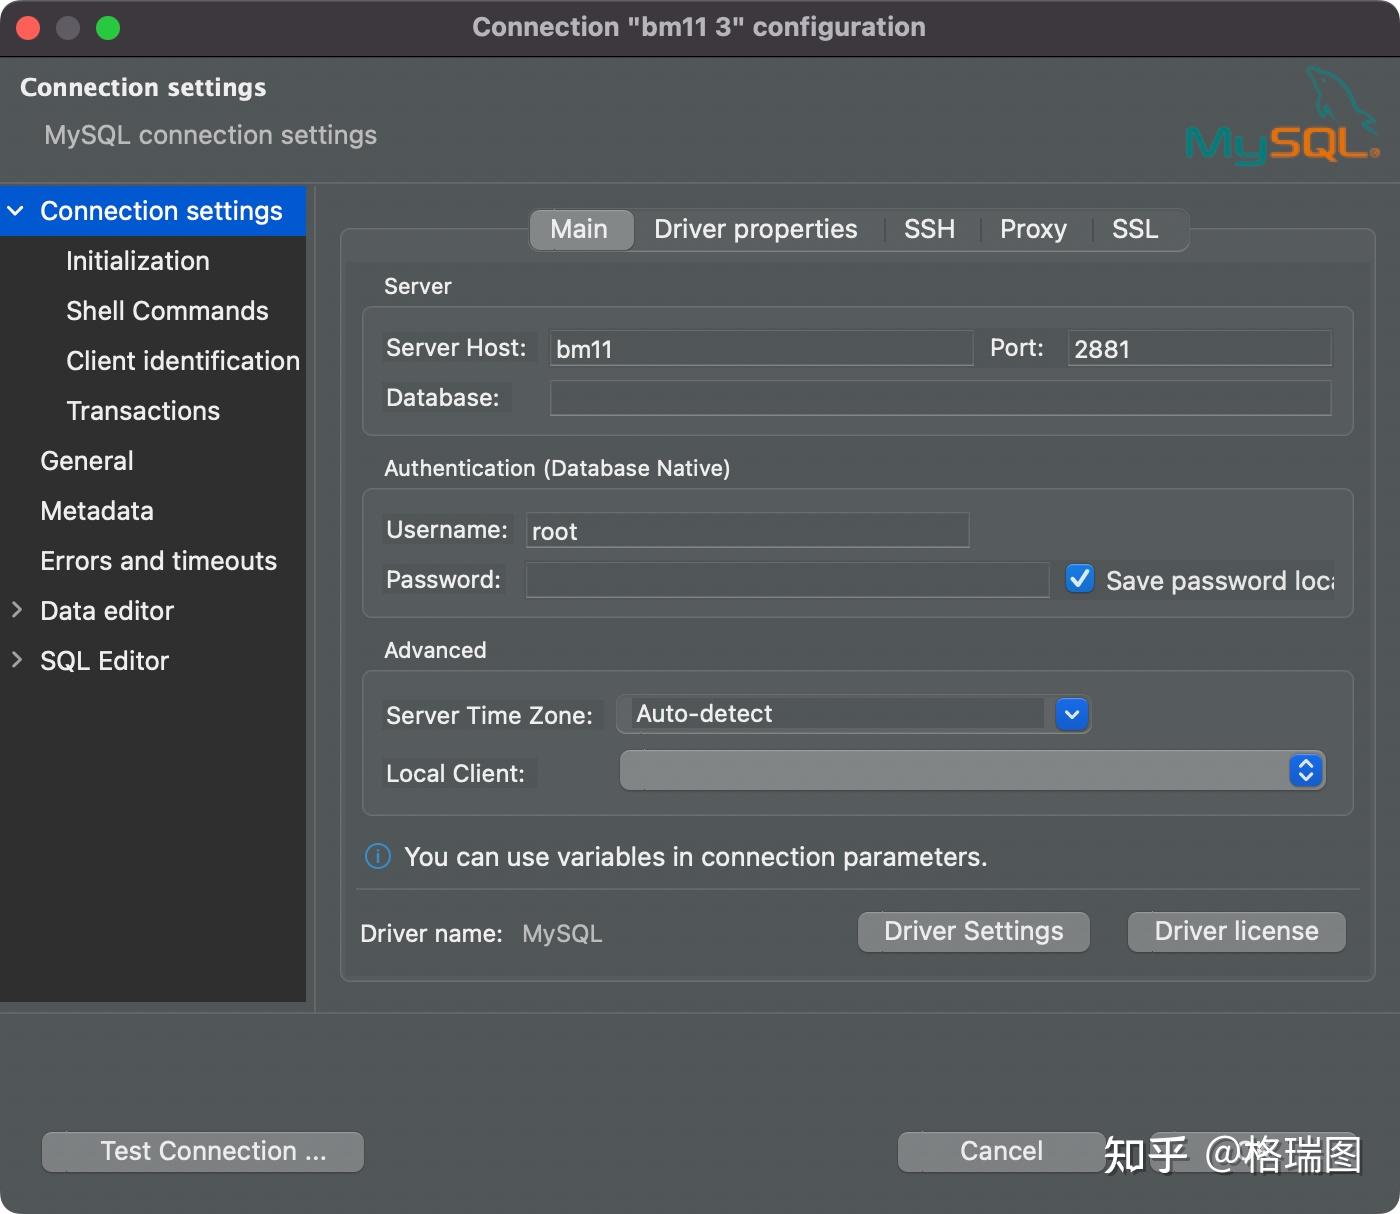This screenshot has width=1400, height=1214.
Task: Select Initialization in the sidebar
Action: (x=153, y=261)
